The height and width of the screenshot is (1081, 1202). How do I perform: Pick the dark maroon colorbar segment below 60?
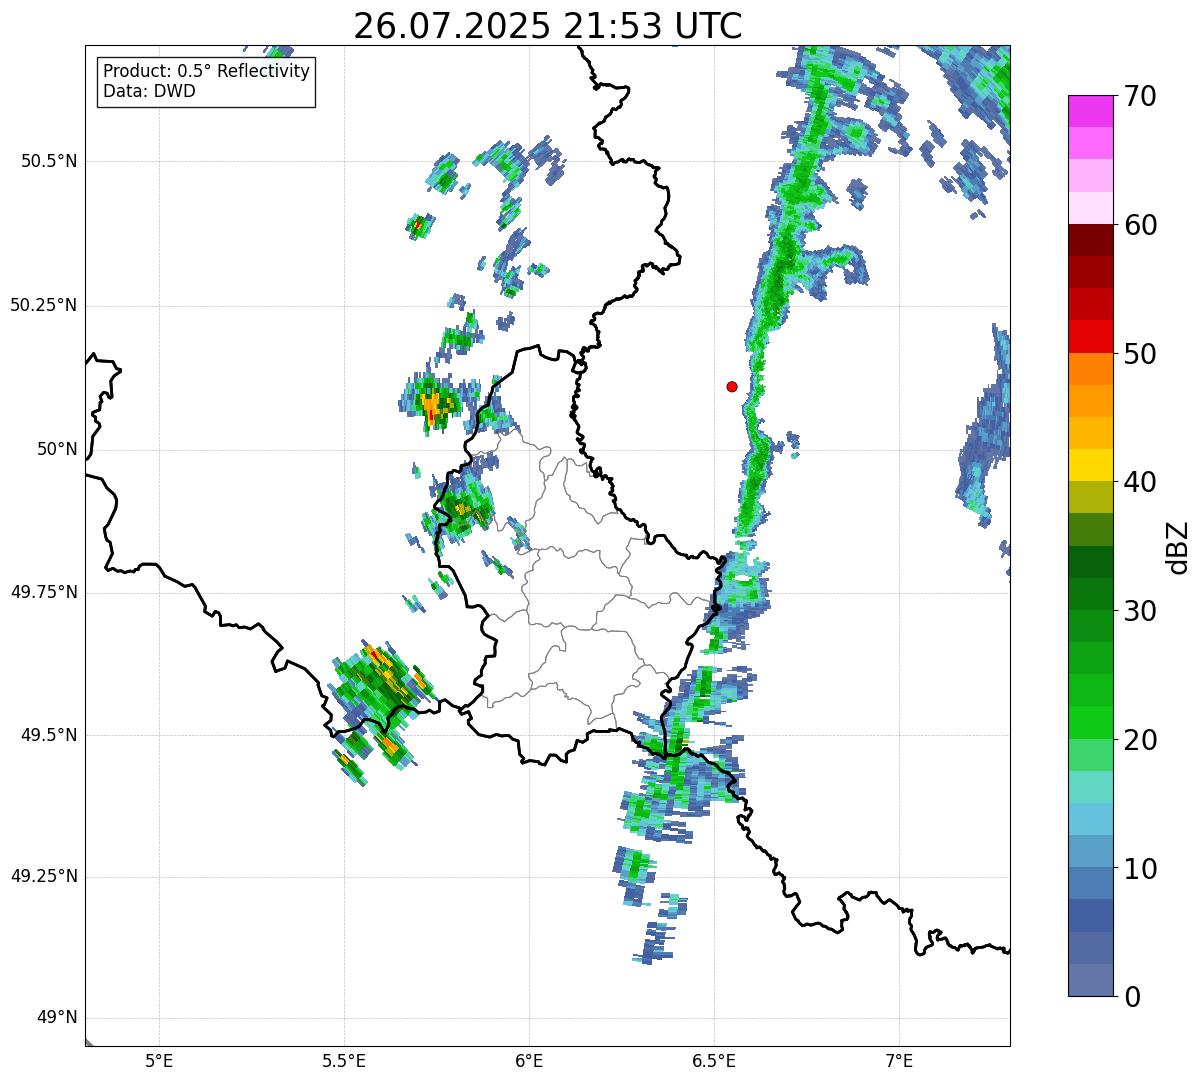[1090, 240]
